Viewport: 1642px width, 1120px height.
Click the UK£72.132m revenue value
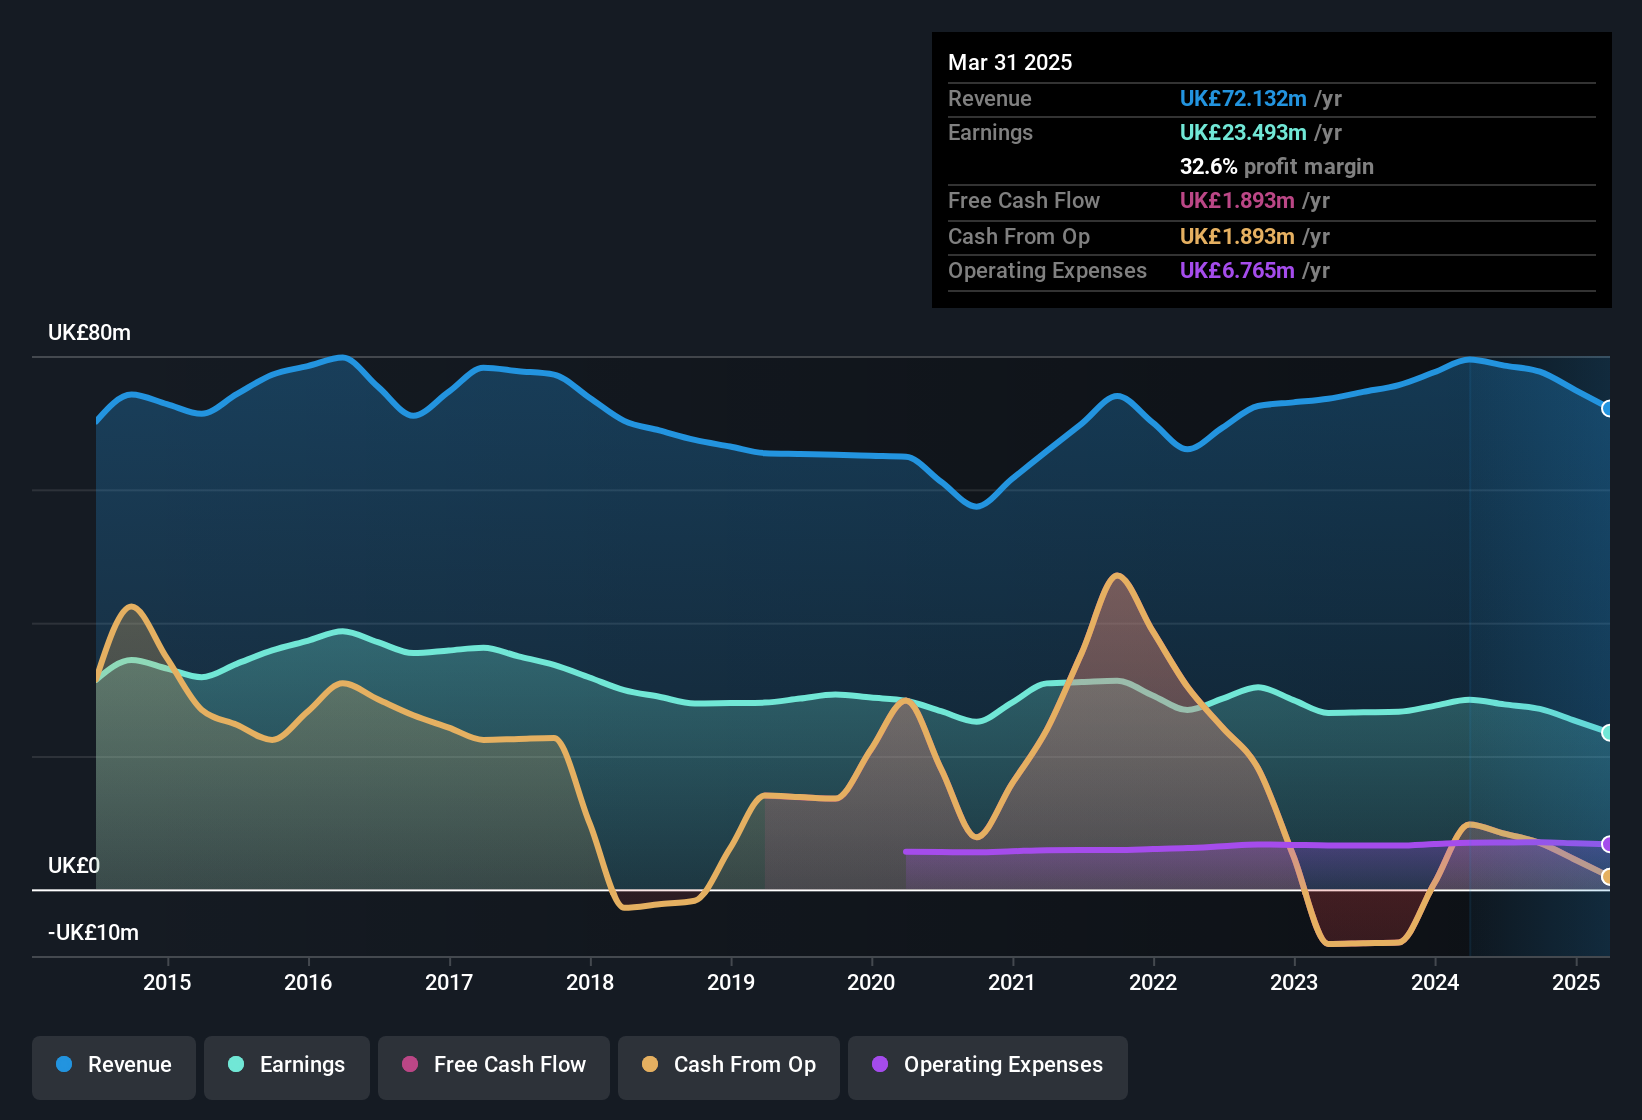(1243, 98)
